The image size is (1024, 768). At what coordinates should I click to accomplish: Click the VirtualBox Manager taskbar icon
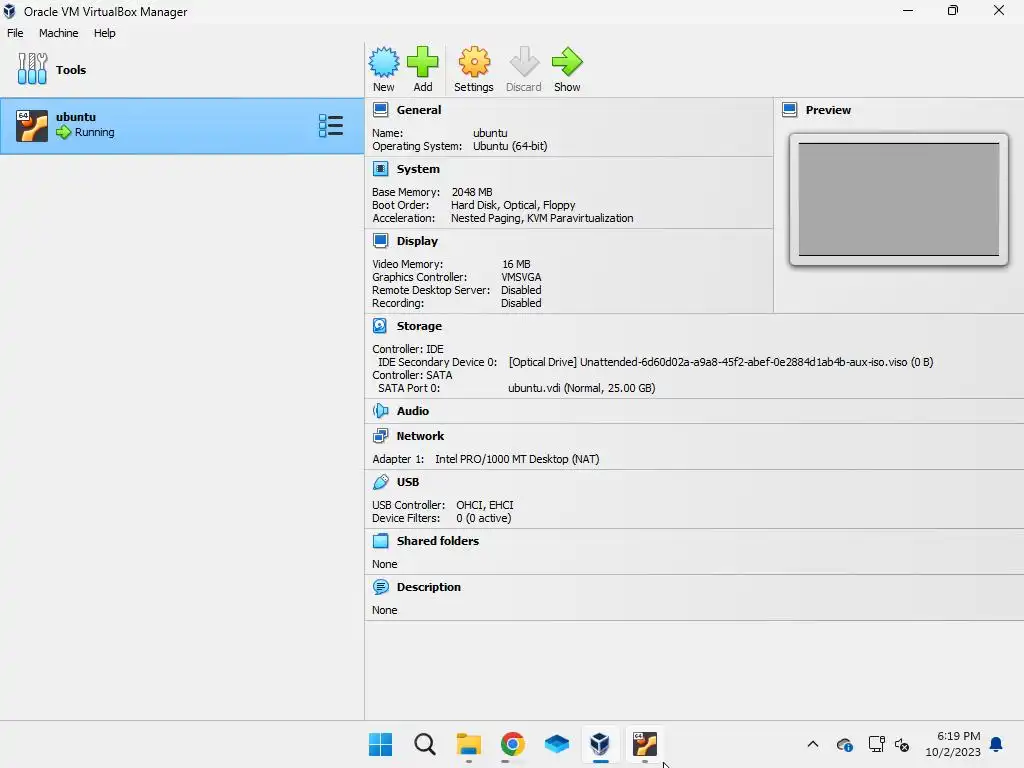click(x=600, y=744)
